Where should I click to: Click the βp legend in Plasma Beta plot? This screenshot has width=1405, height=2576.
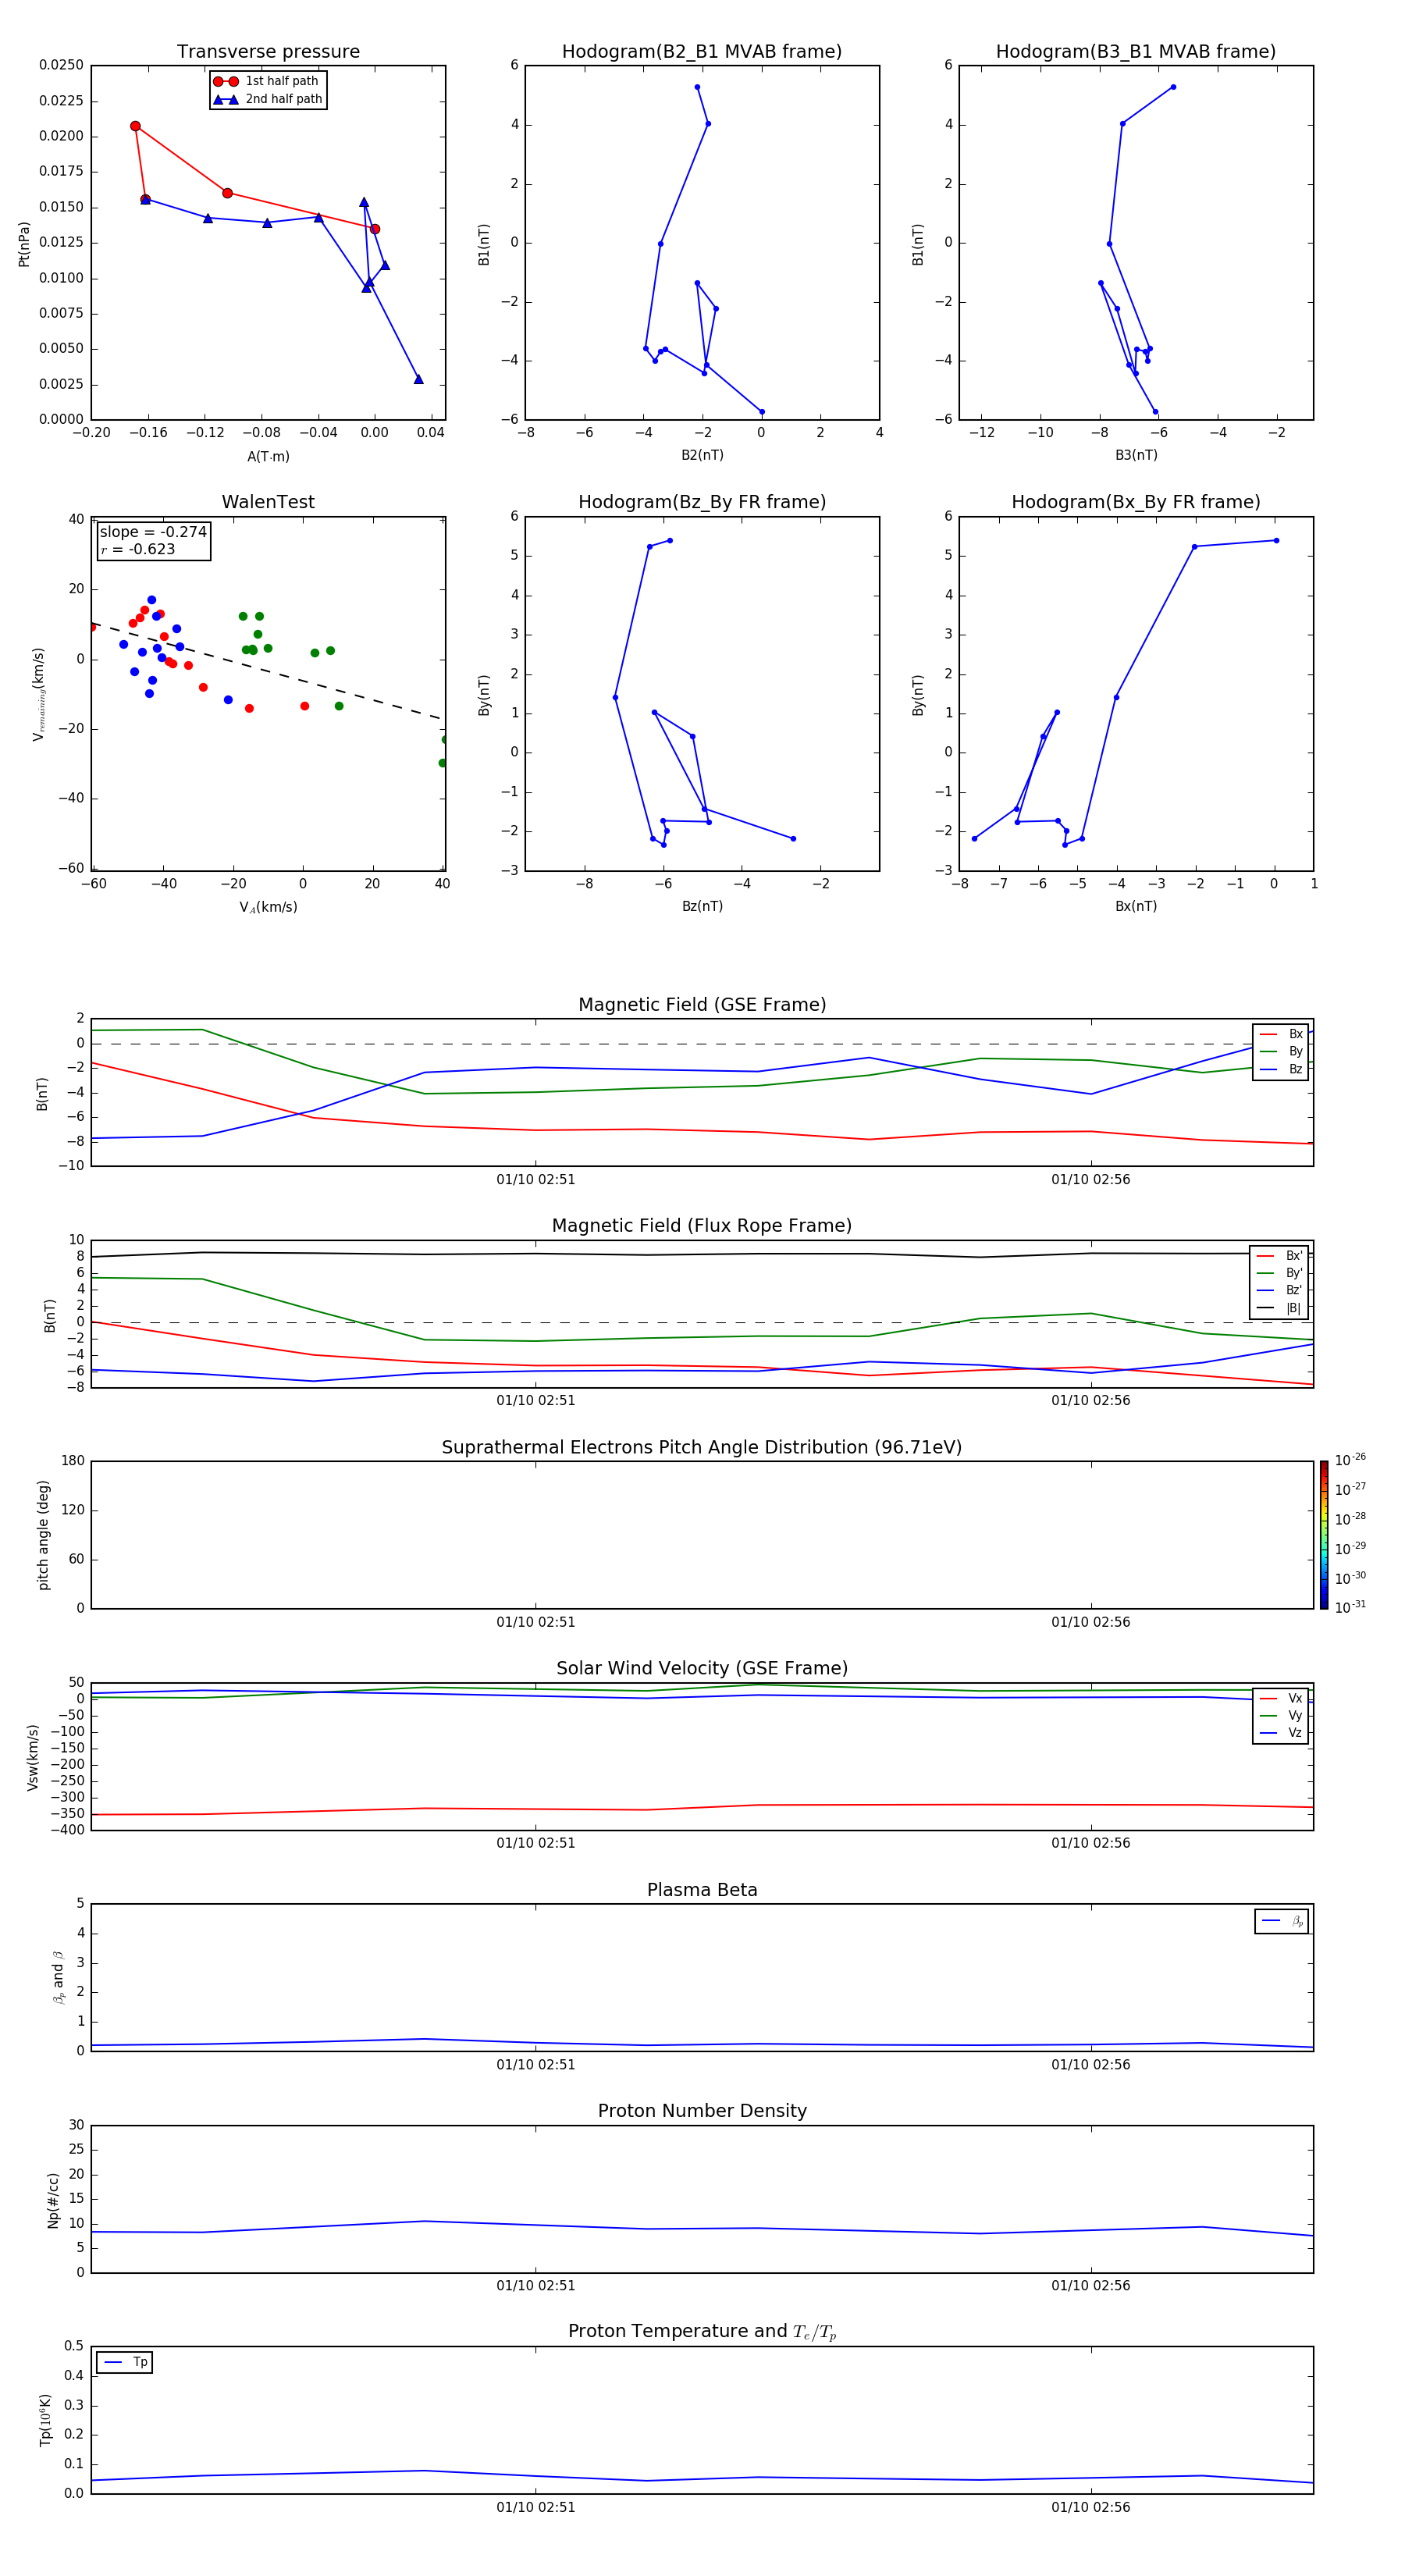click(x=1282, y=1921)
